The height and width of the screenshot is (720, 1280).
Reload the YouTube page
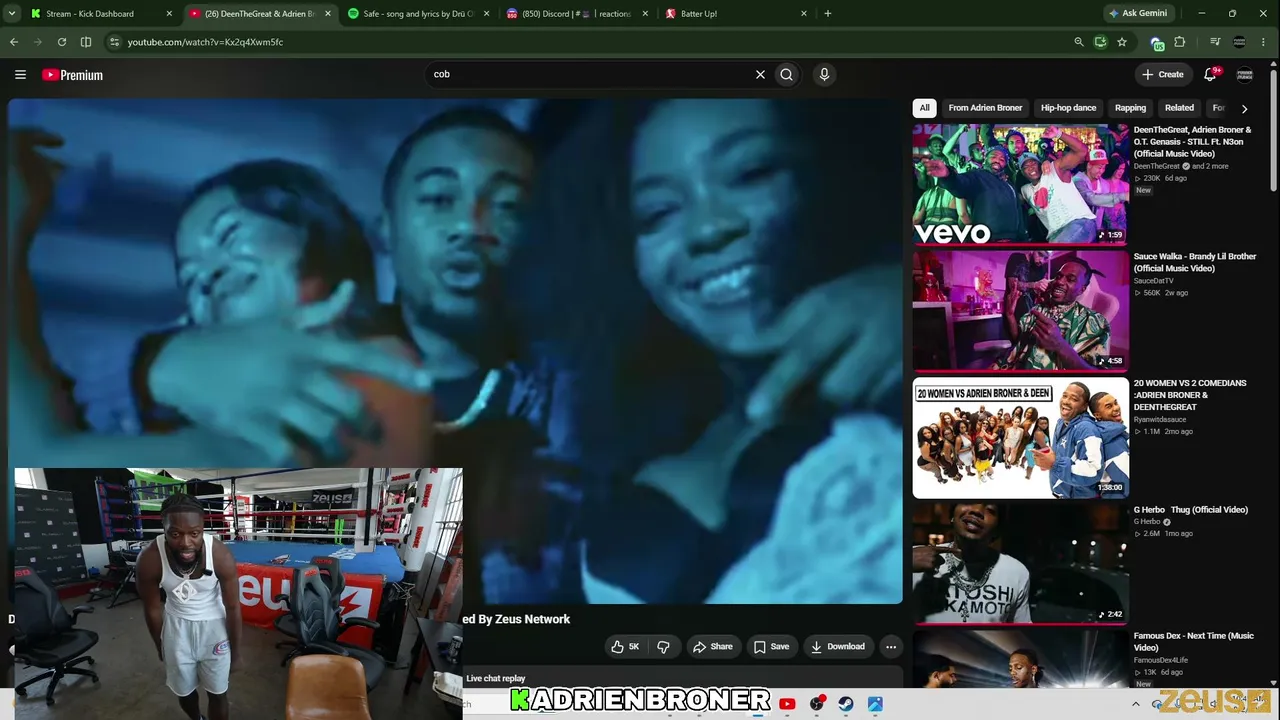coord(62,42)
